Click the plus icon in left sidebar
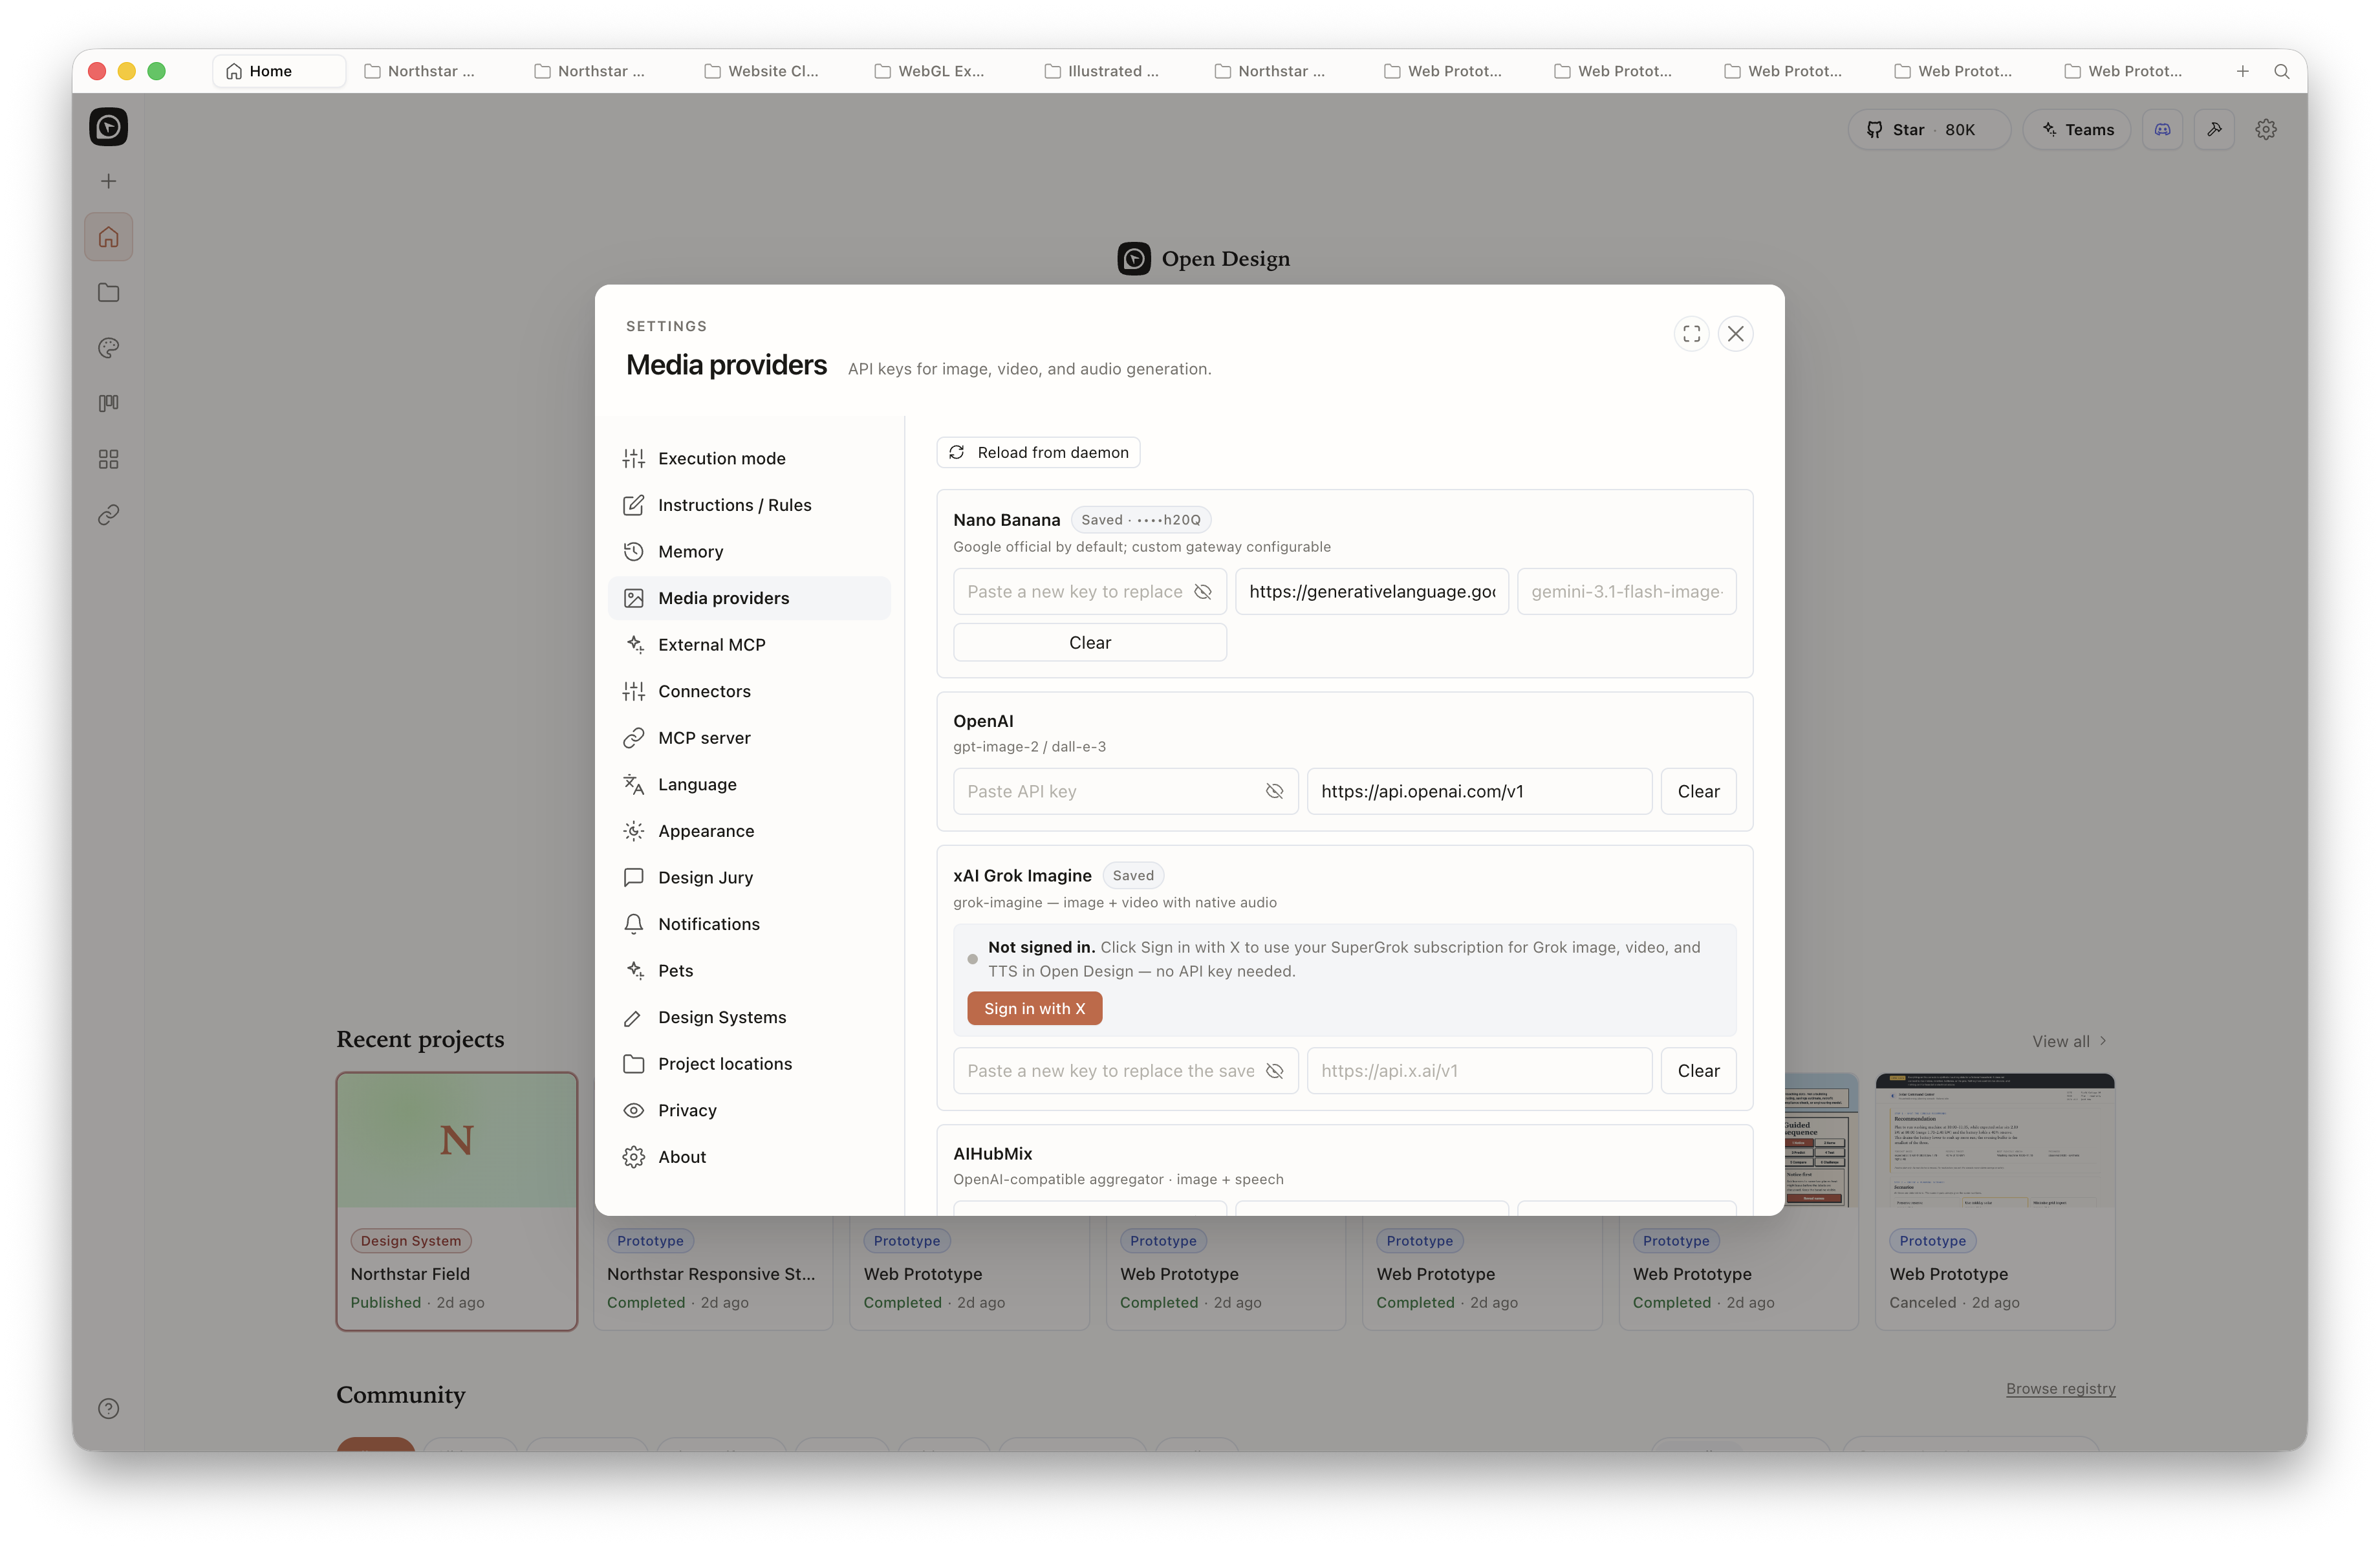Viewport: 2380px width, 1547px height. tap(109, 181)
